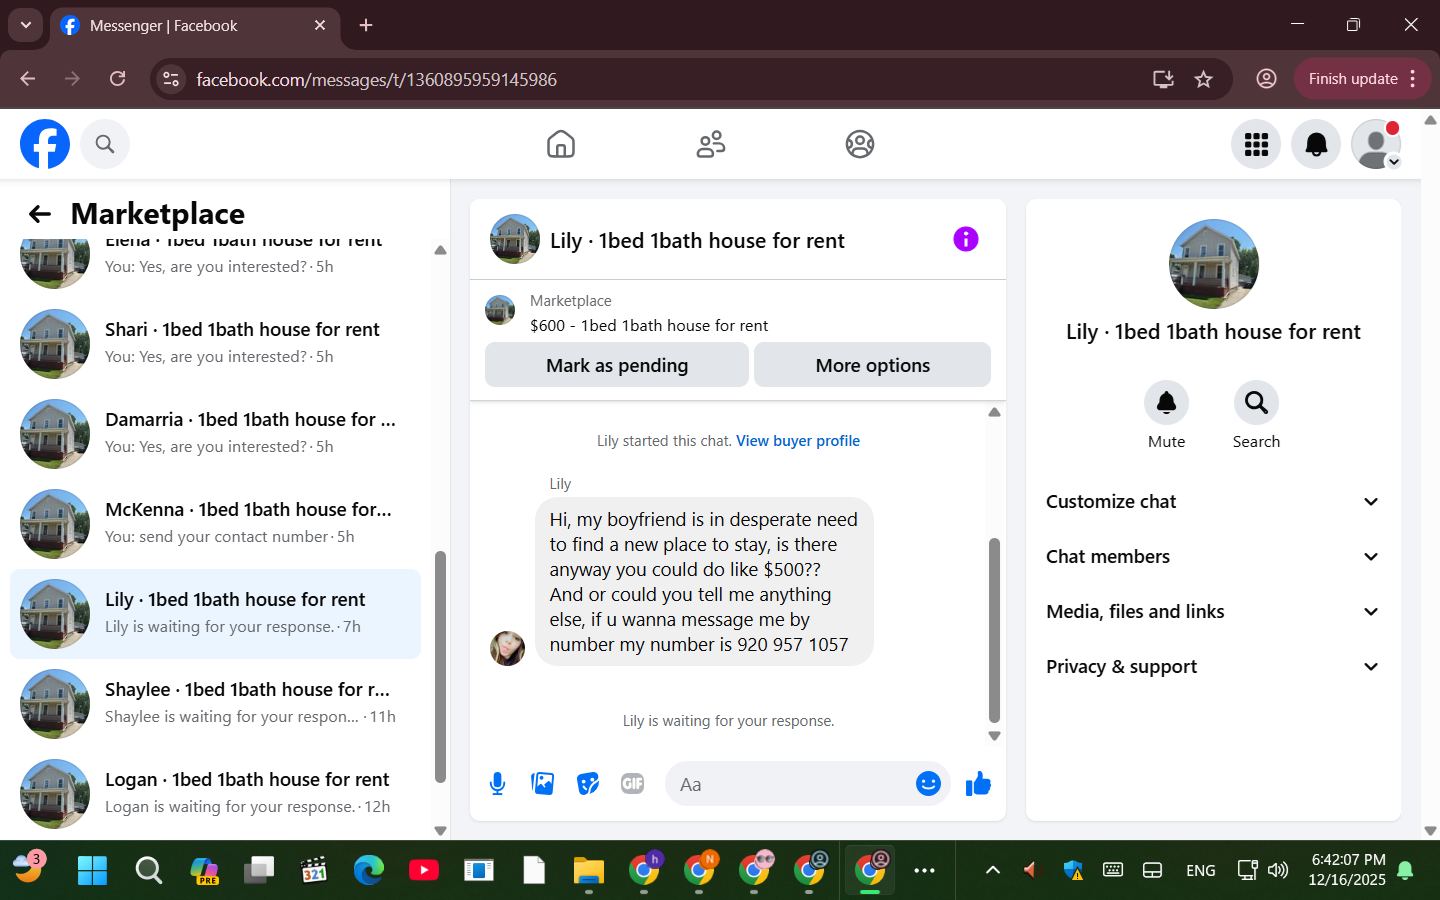Expand the Customize chat section

(x=1213, y=502)
